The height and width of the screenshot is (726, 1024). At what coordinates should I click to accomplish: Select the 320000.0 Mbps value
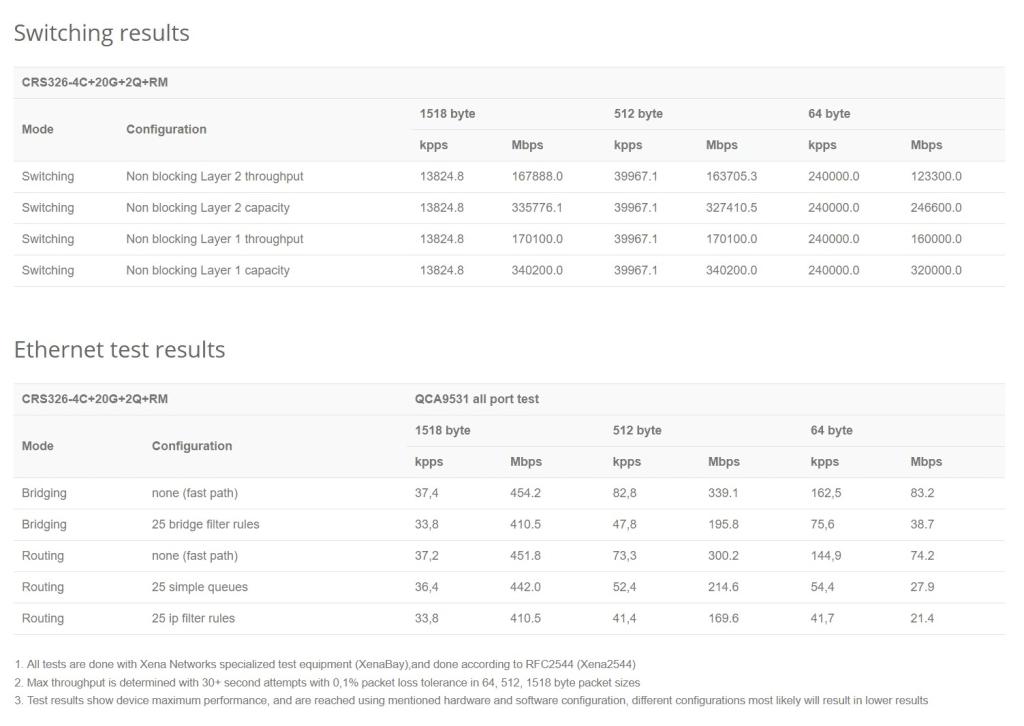click(936, 270)
